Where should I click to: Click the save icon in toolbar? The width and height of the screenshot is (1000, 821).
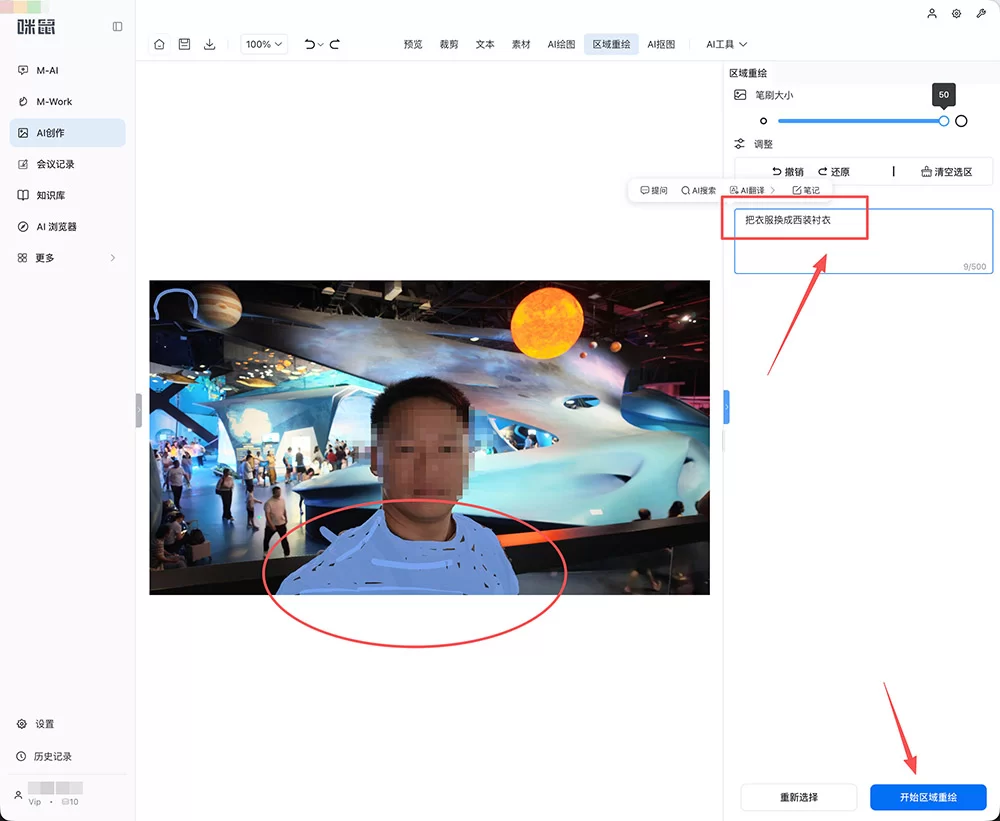[x=184, y=44]
